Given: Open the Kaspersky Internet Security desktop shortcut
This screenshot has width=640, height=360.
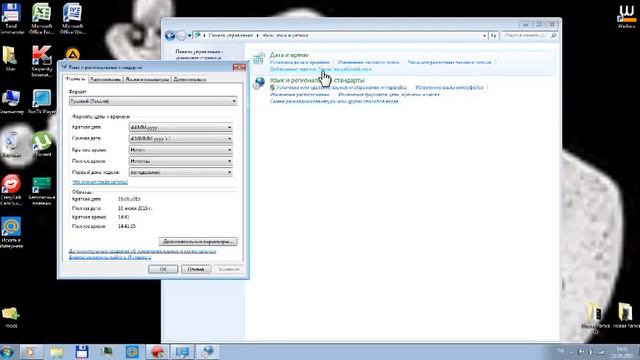Looking at the screenshot, I should click(x=42, y=61).
